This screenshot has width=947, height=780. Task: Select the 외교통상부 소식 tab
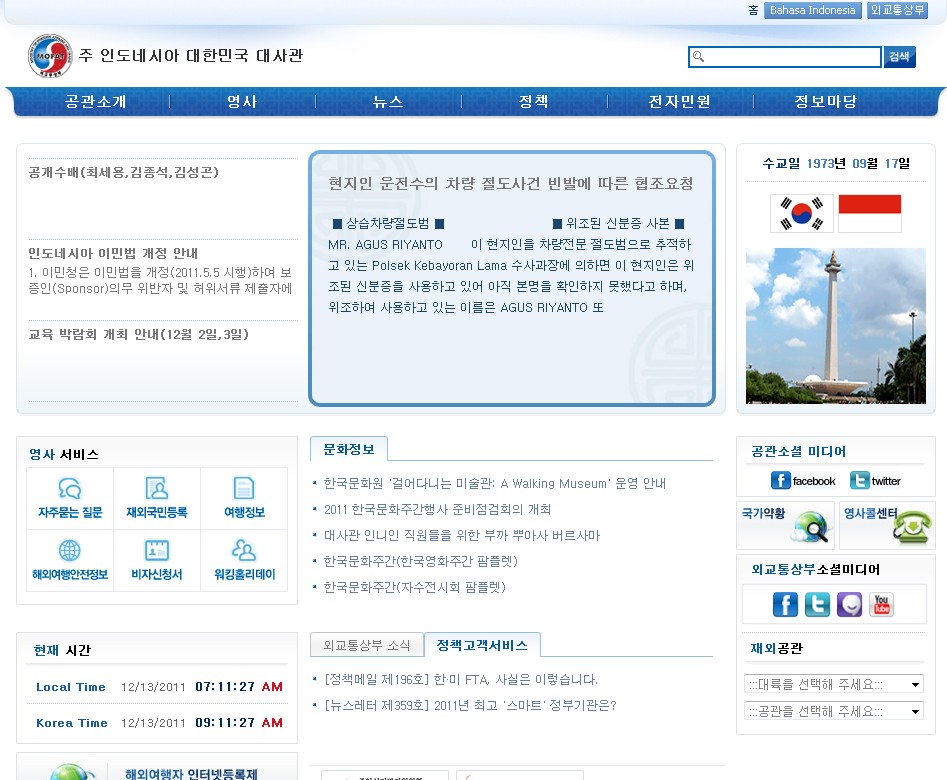367,645
